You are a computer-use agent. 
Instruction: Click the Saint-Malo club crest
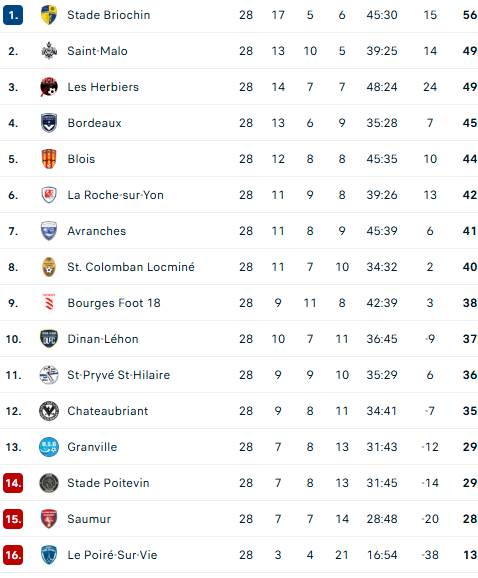coord(49,51)
